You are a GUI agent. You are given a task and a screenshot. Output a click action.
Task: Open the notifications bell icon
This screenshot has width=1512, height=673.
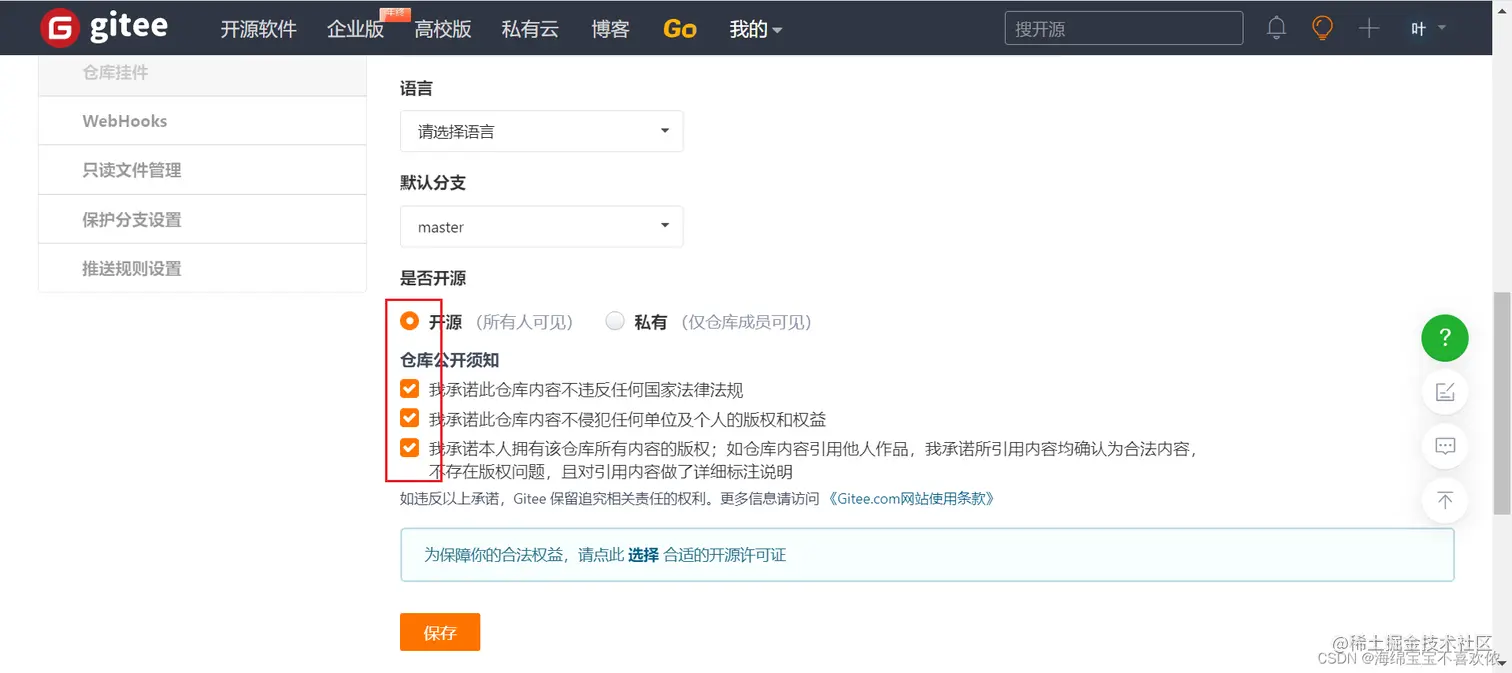tap(1276, 28)
